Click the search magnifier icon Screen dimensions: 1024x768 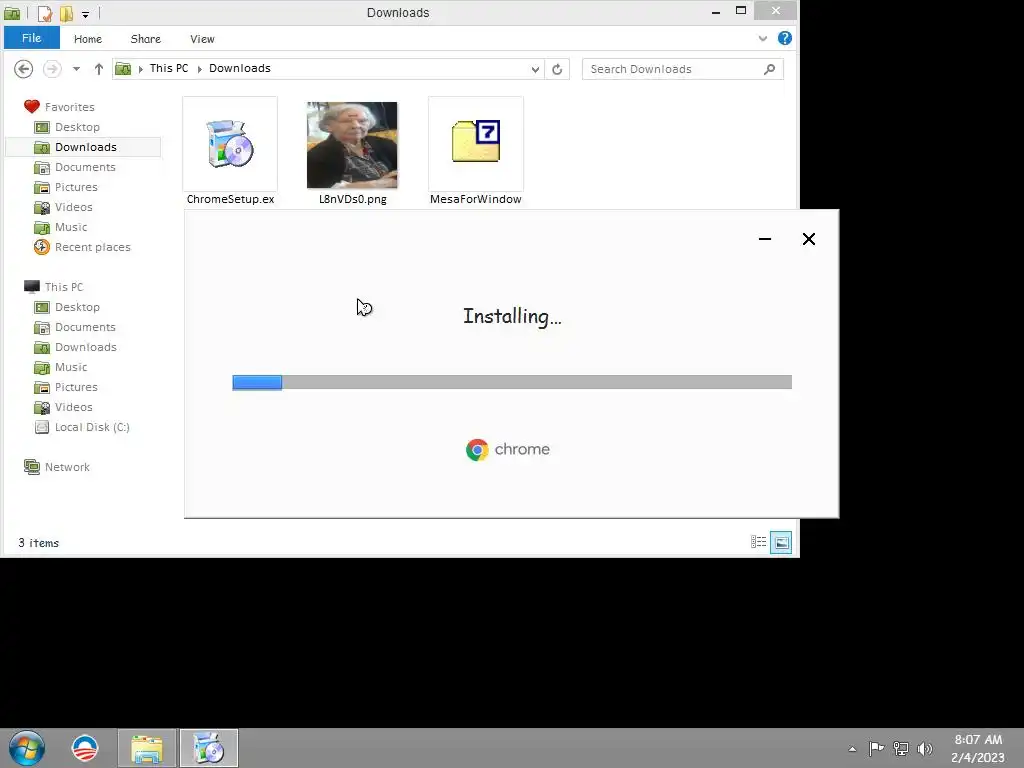(769, 69)
